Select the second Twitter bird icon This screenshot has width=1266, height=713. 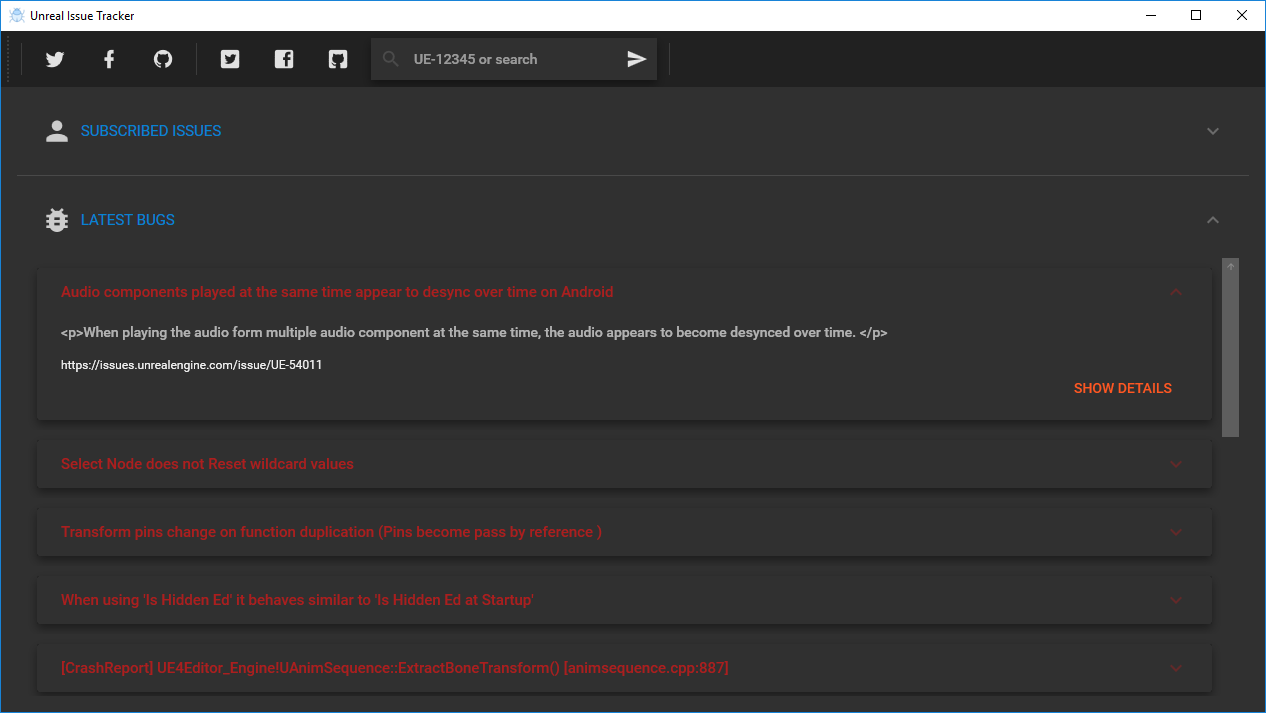click(x=229, y=59)
